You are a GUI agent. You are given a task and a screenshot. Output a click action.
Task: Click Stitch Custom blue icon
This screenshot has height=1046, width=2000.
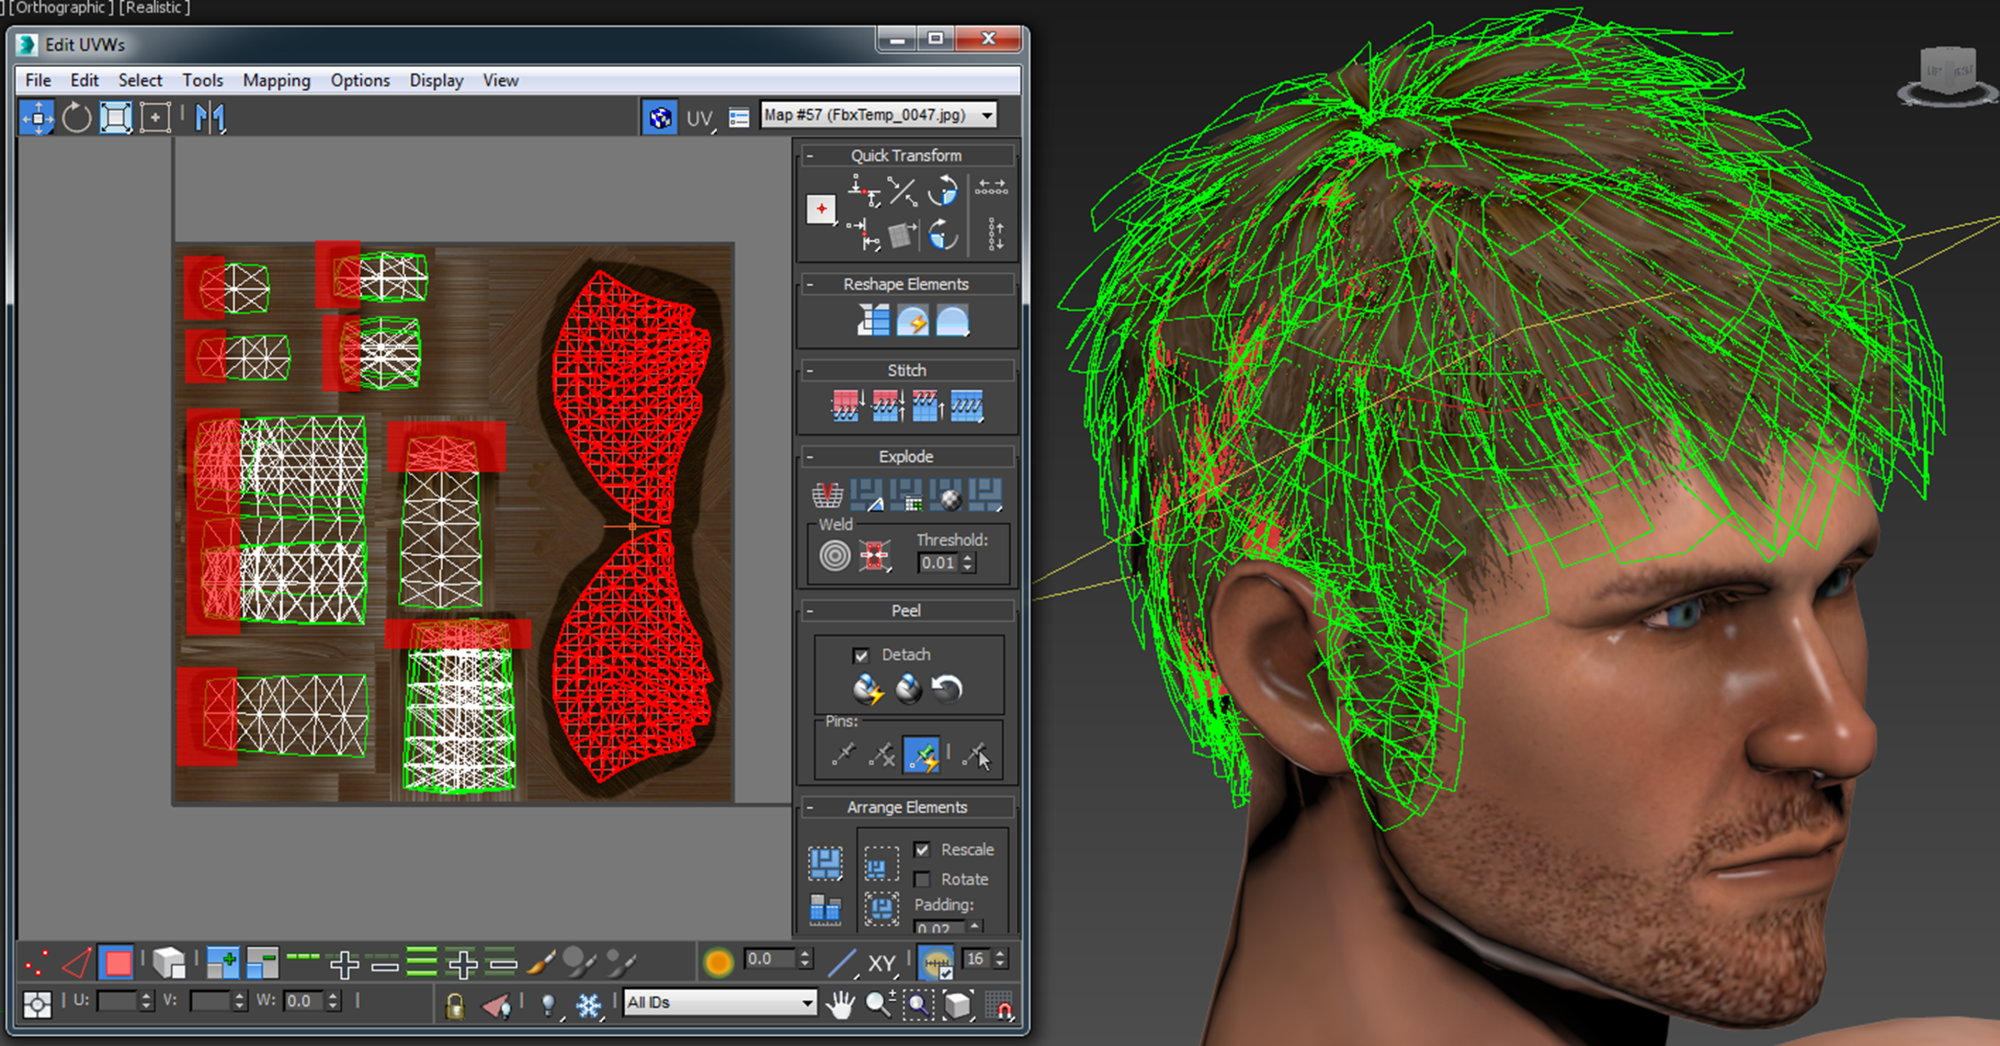(967, 406)
